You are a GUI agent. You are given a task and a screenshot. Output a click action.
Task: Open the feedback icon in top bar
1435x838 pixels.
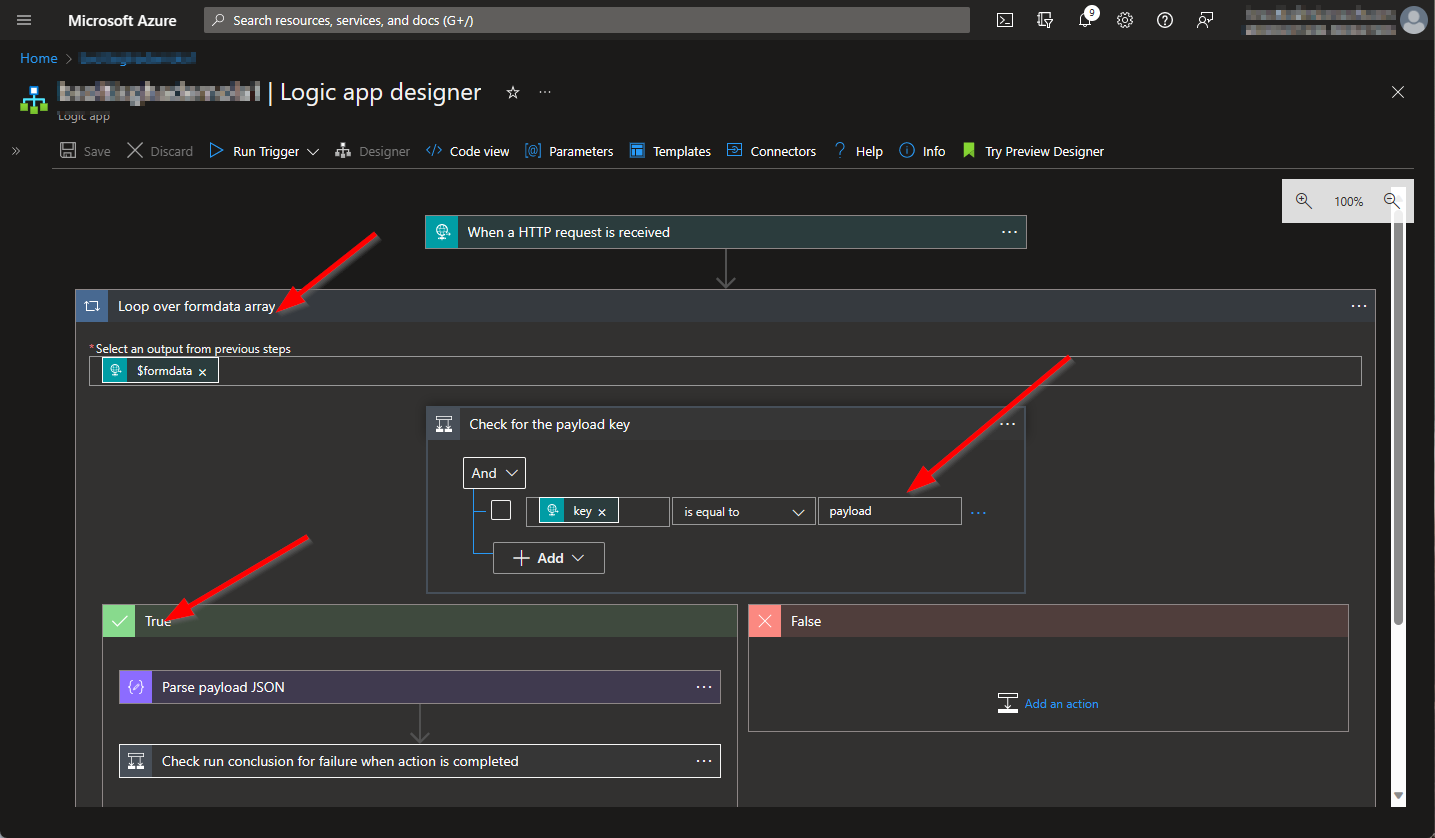point(1205,20)
